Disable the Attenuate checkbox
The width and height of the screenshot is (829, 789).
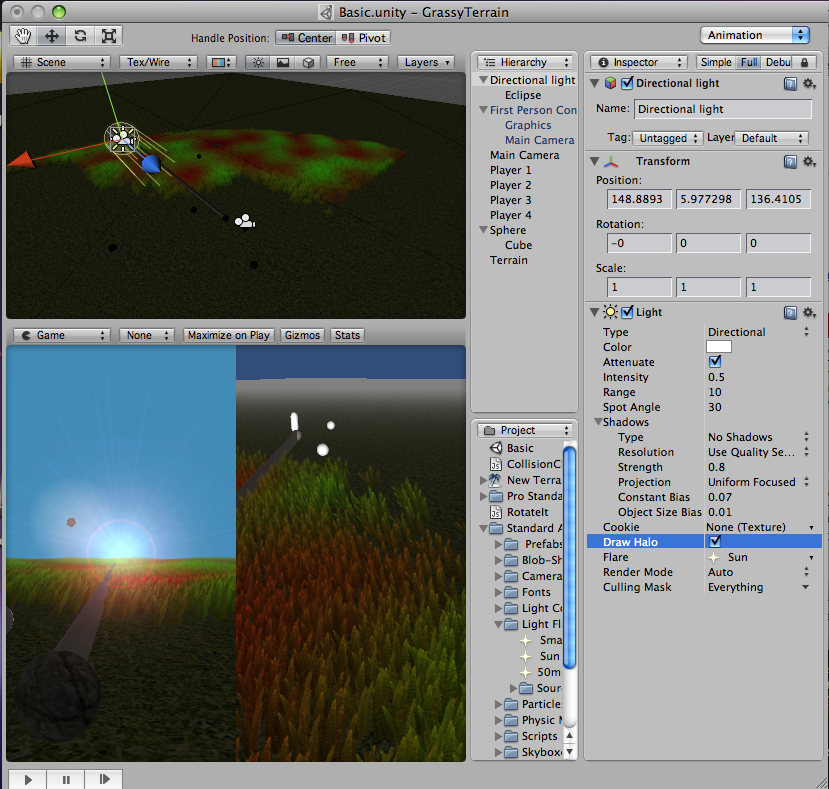pyautogui.click(x=714, y=362)
